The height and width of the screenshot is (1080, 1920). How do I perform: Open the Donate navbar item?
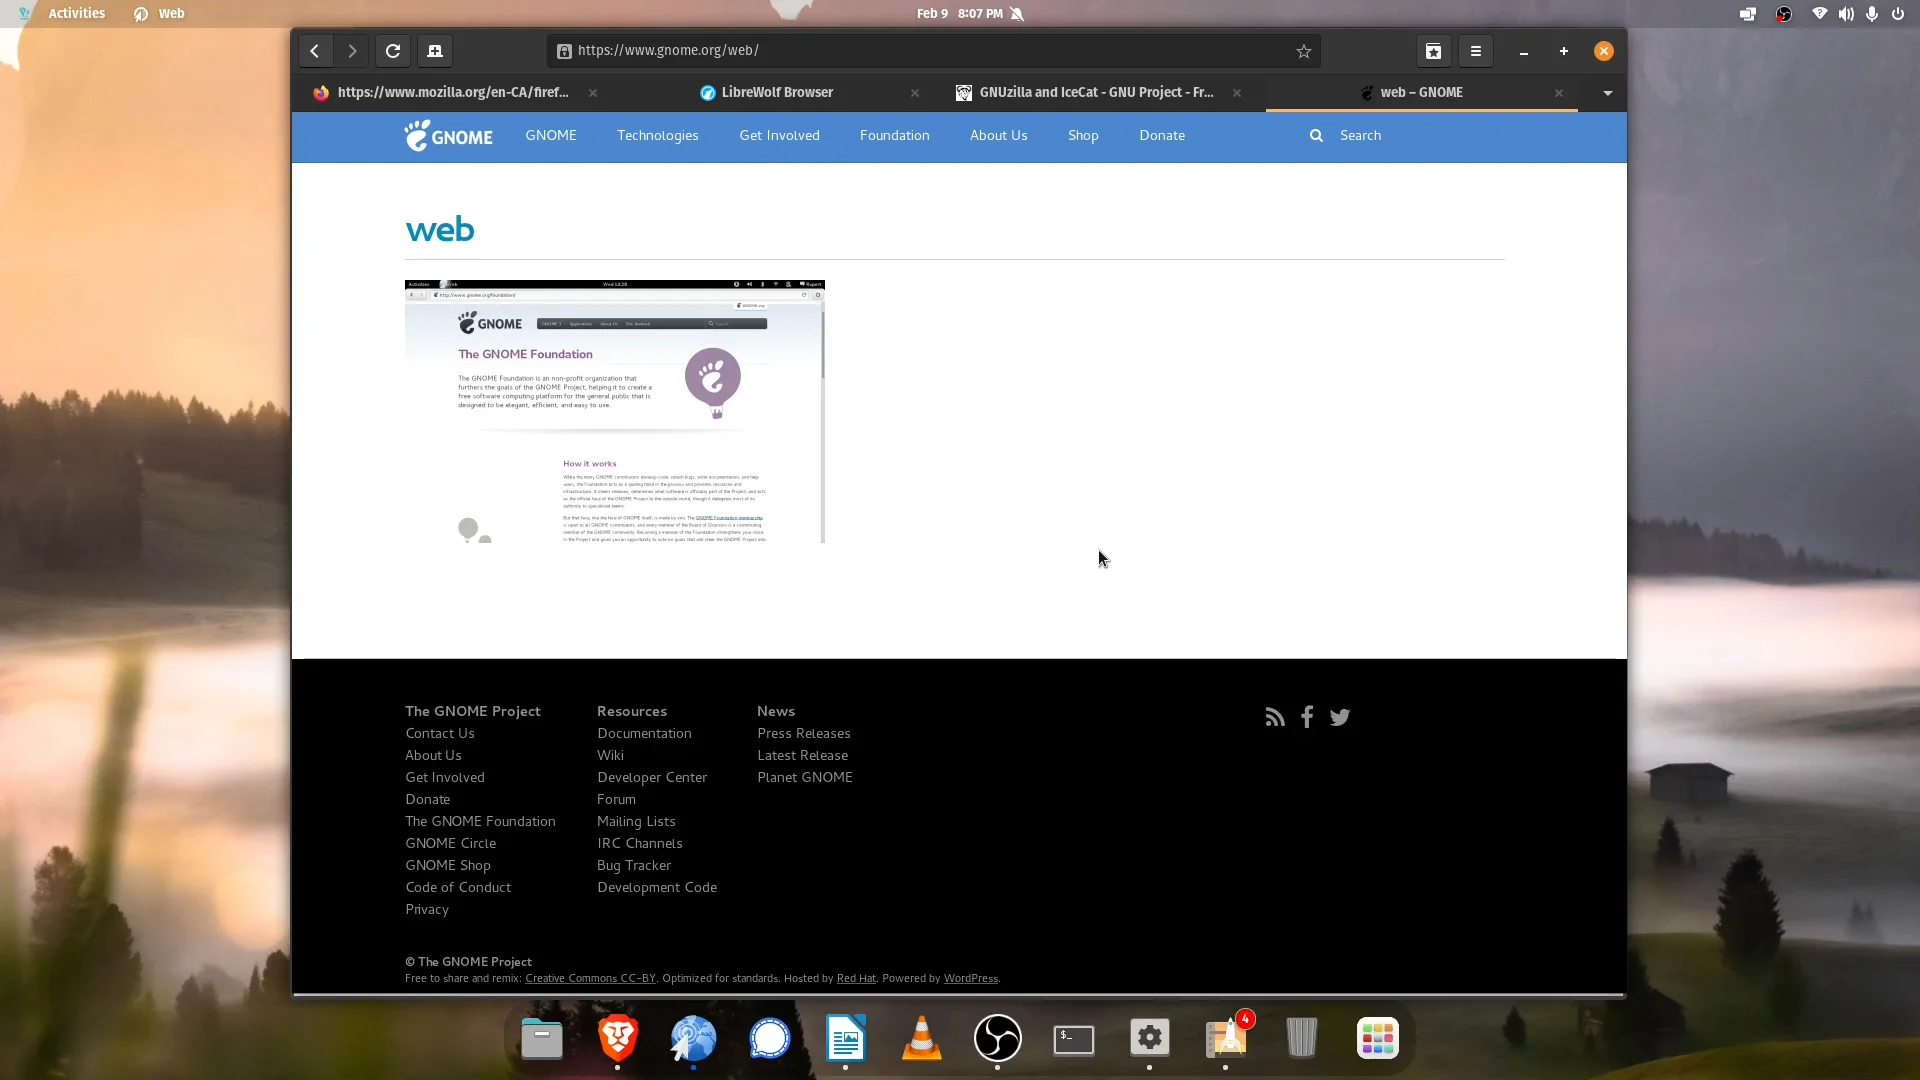click(x=1162, y=136)
